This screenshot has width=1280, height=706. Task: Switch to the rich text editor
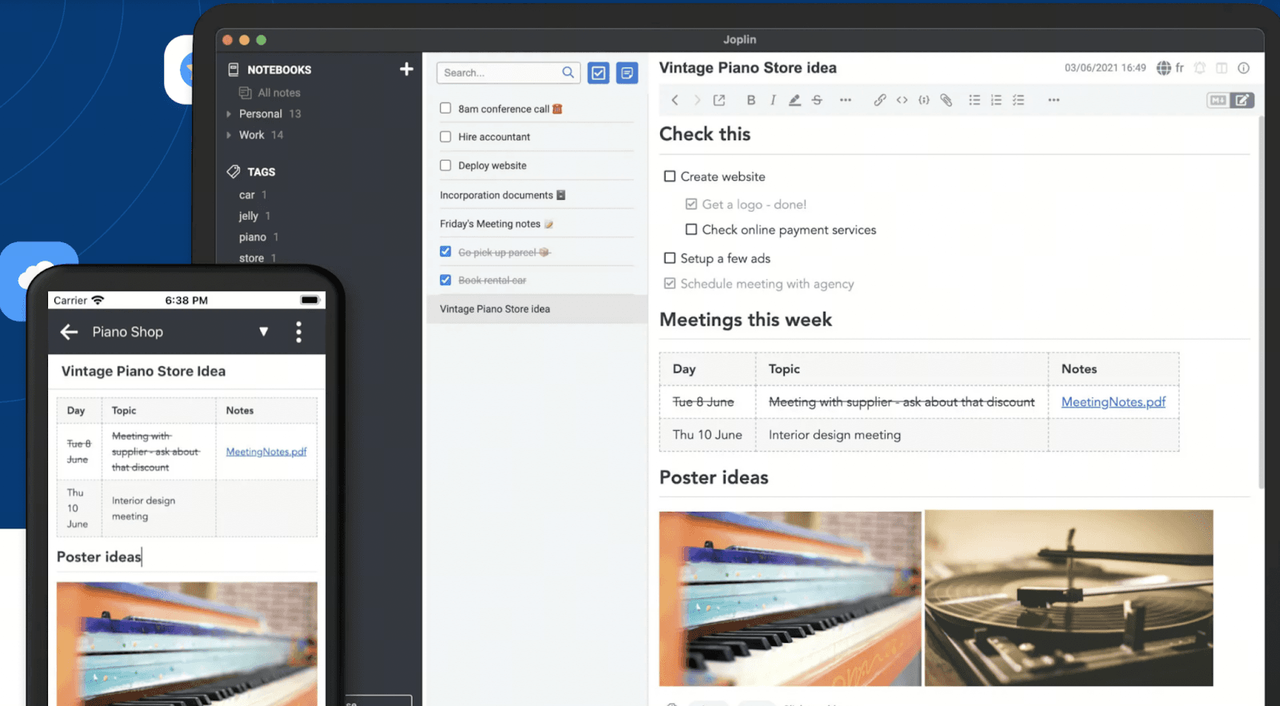point(1242,100)
